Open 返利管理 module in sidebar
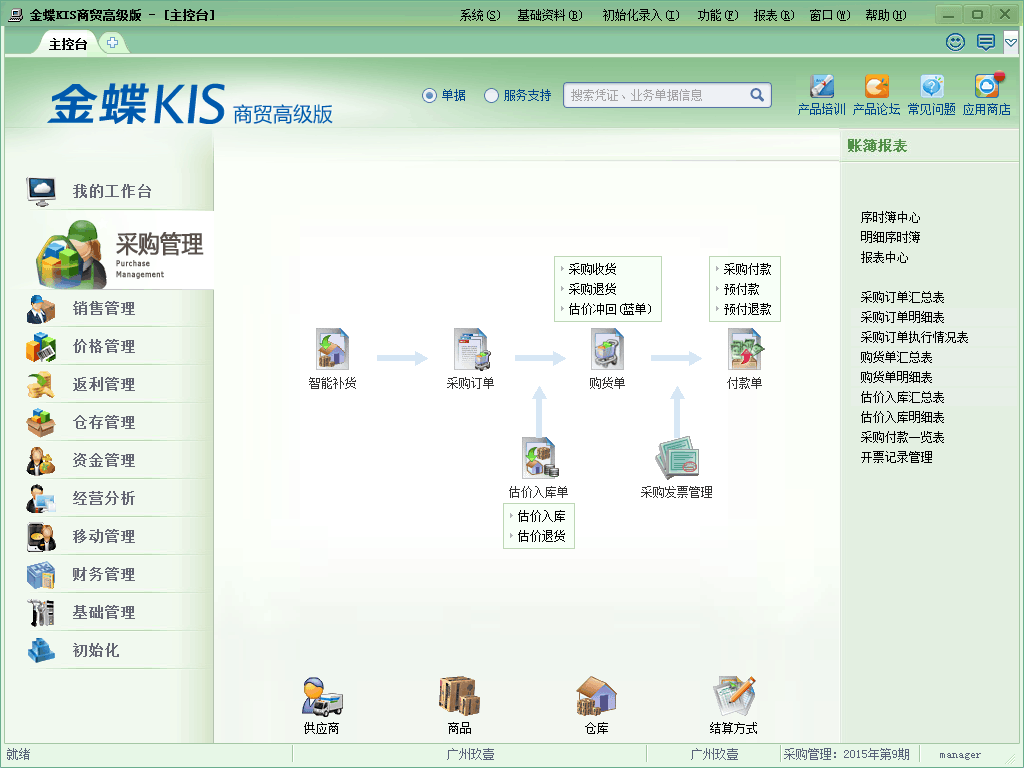 click(x=104, y=384)
